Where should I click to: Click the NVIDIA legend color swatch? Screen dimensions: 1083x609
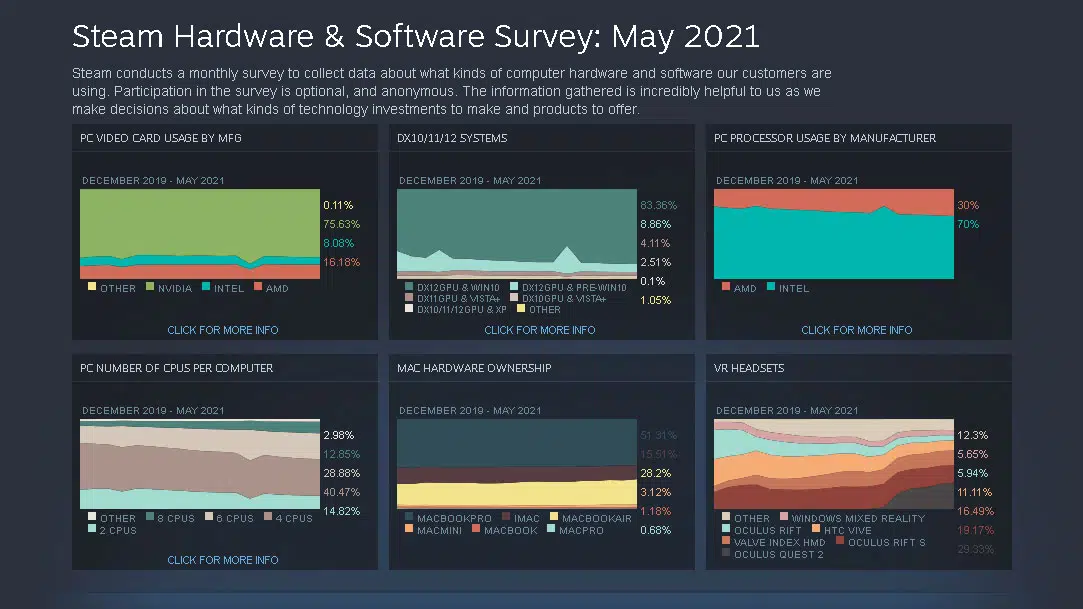pos(150,287)
